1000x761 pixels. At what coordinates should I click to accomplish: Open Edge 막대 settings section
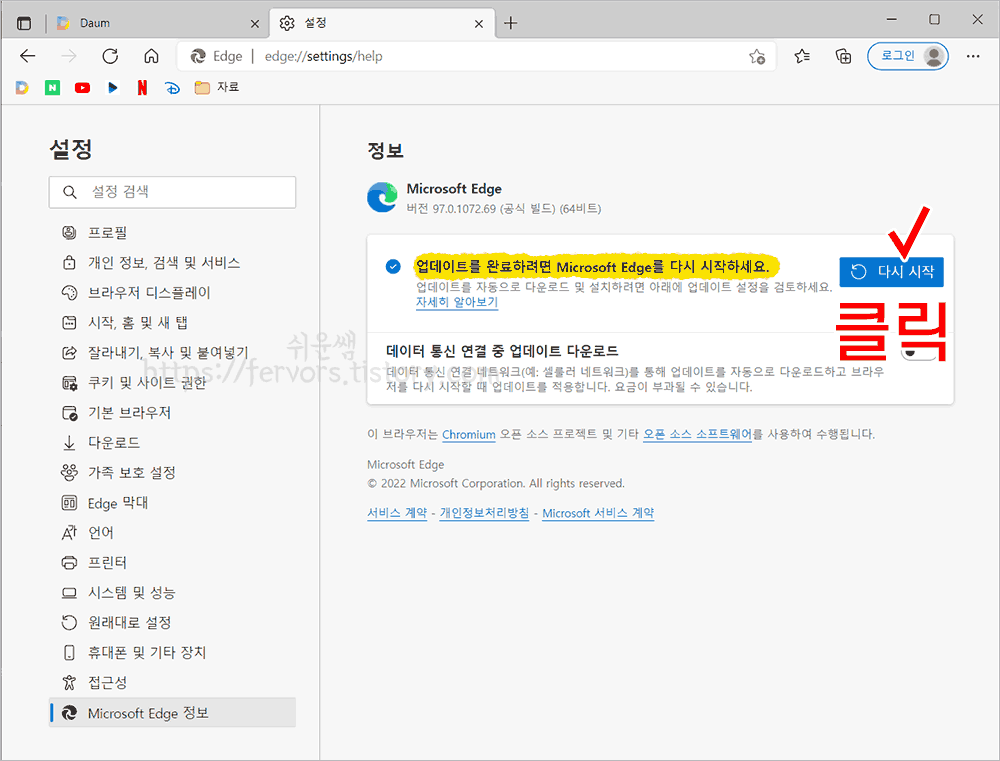point(172,503)
